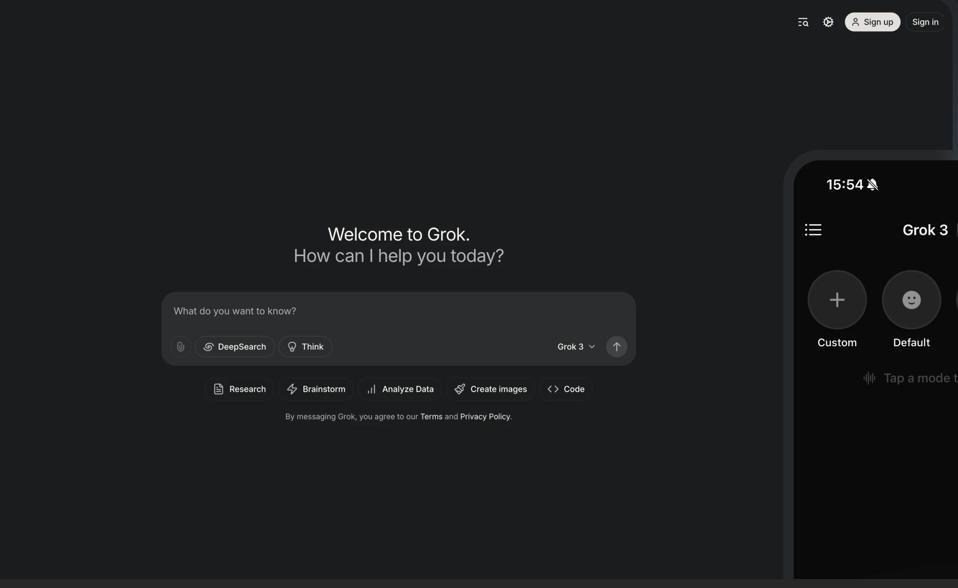Click the 15:54 clock on phone
Image resolution: width=958 pixels, height=588 pixels.
click(x=844, y=185)
